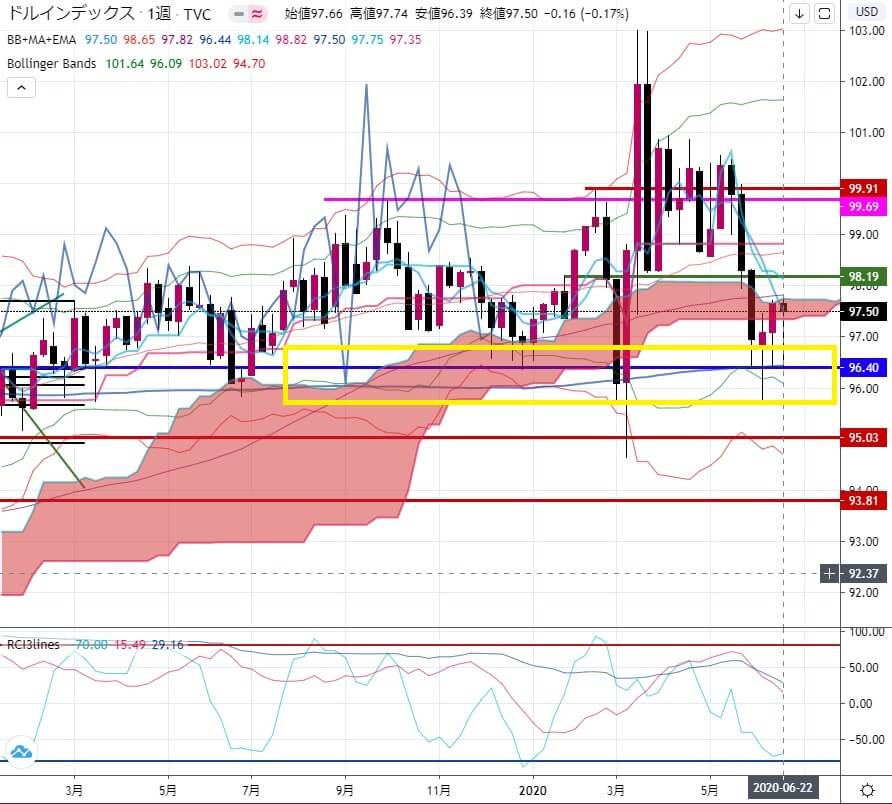
Task: Click the square fullscreen icon in top bar
Action: pyautogui.click(x=824, y=13)
